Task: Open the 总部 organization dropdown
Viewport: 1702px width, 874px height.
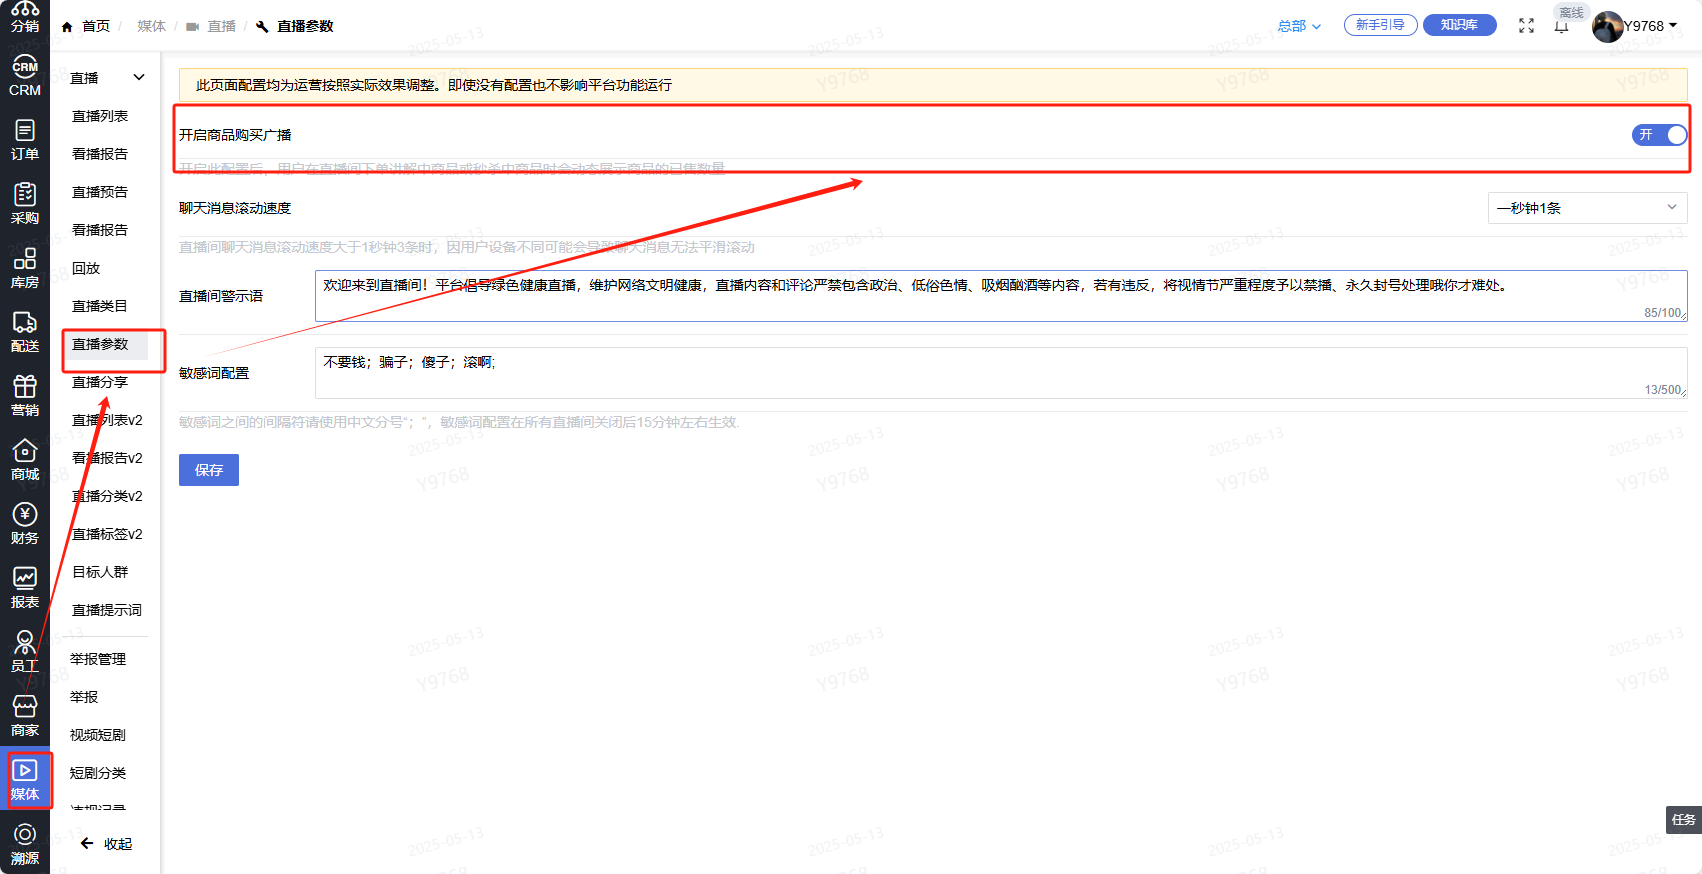Action: click(x=1299, y=26)
